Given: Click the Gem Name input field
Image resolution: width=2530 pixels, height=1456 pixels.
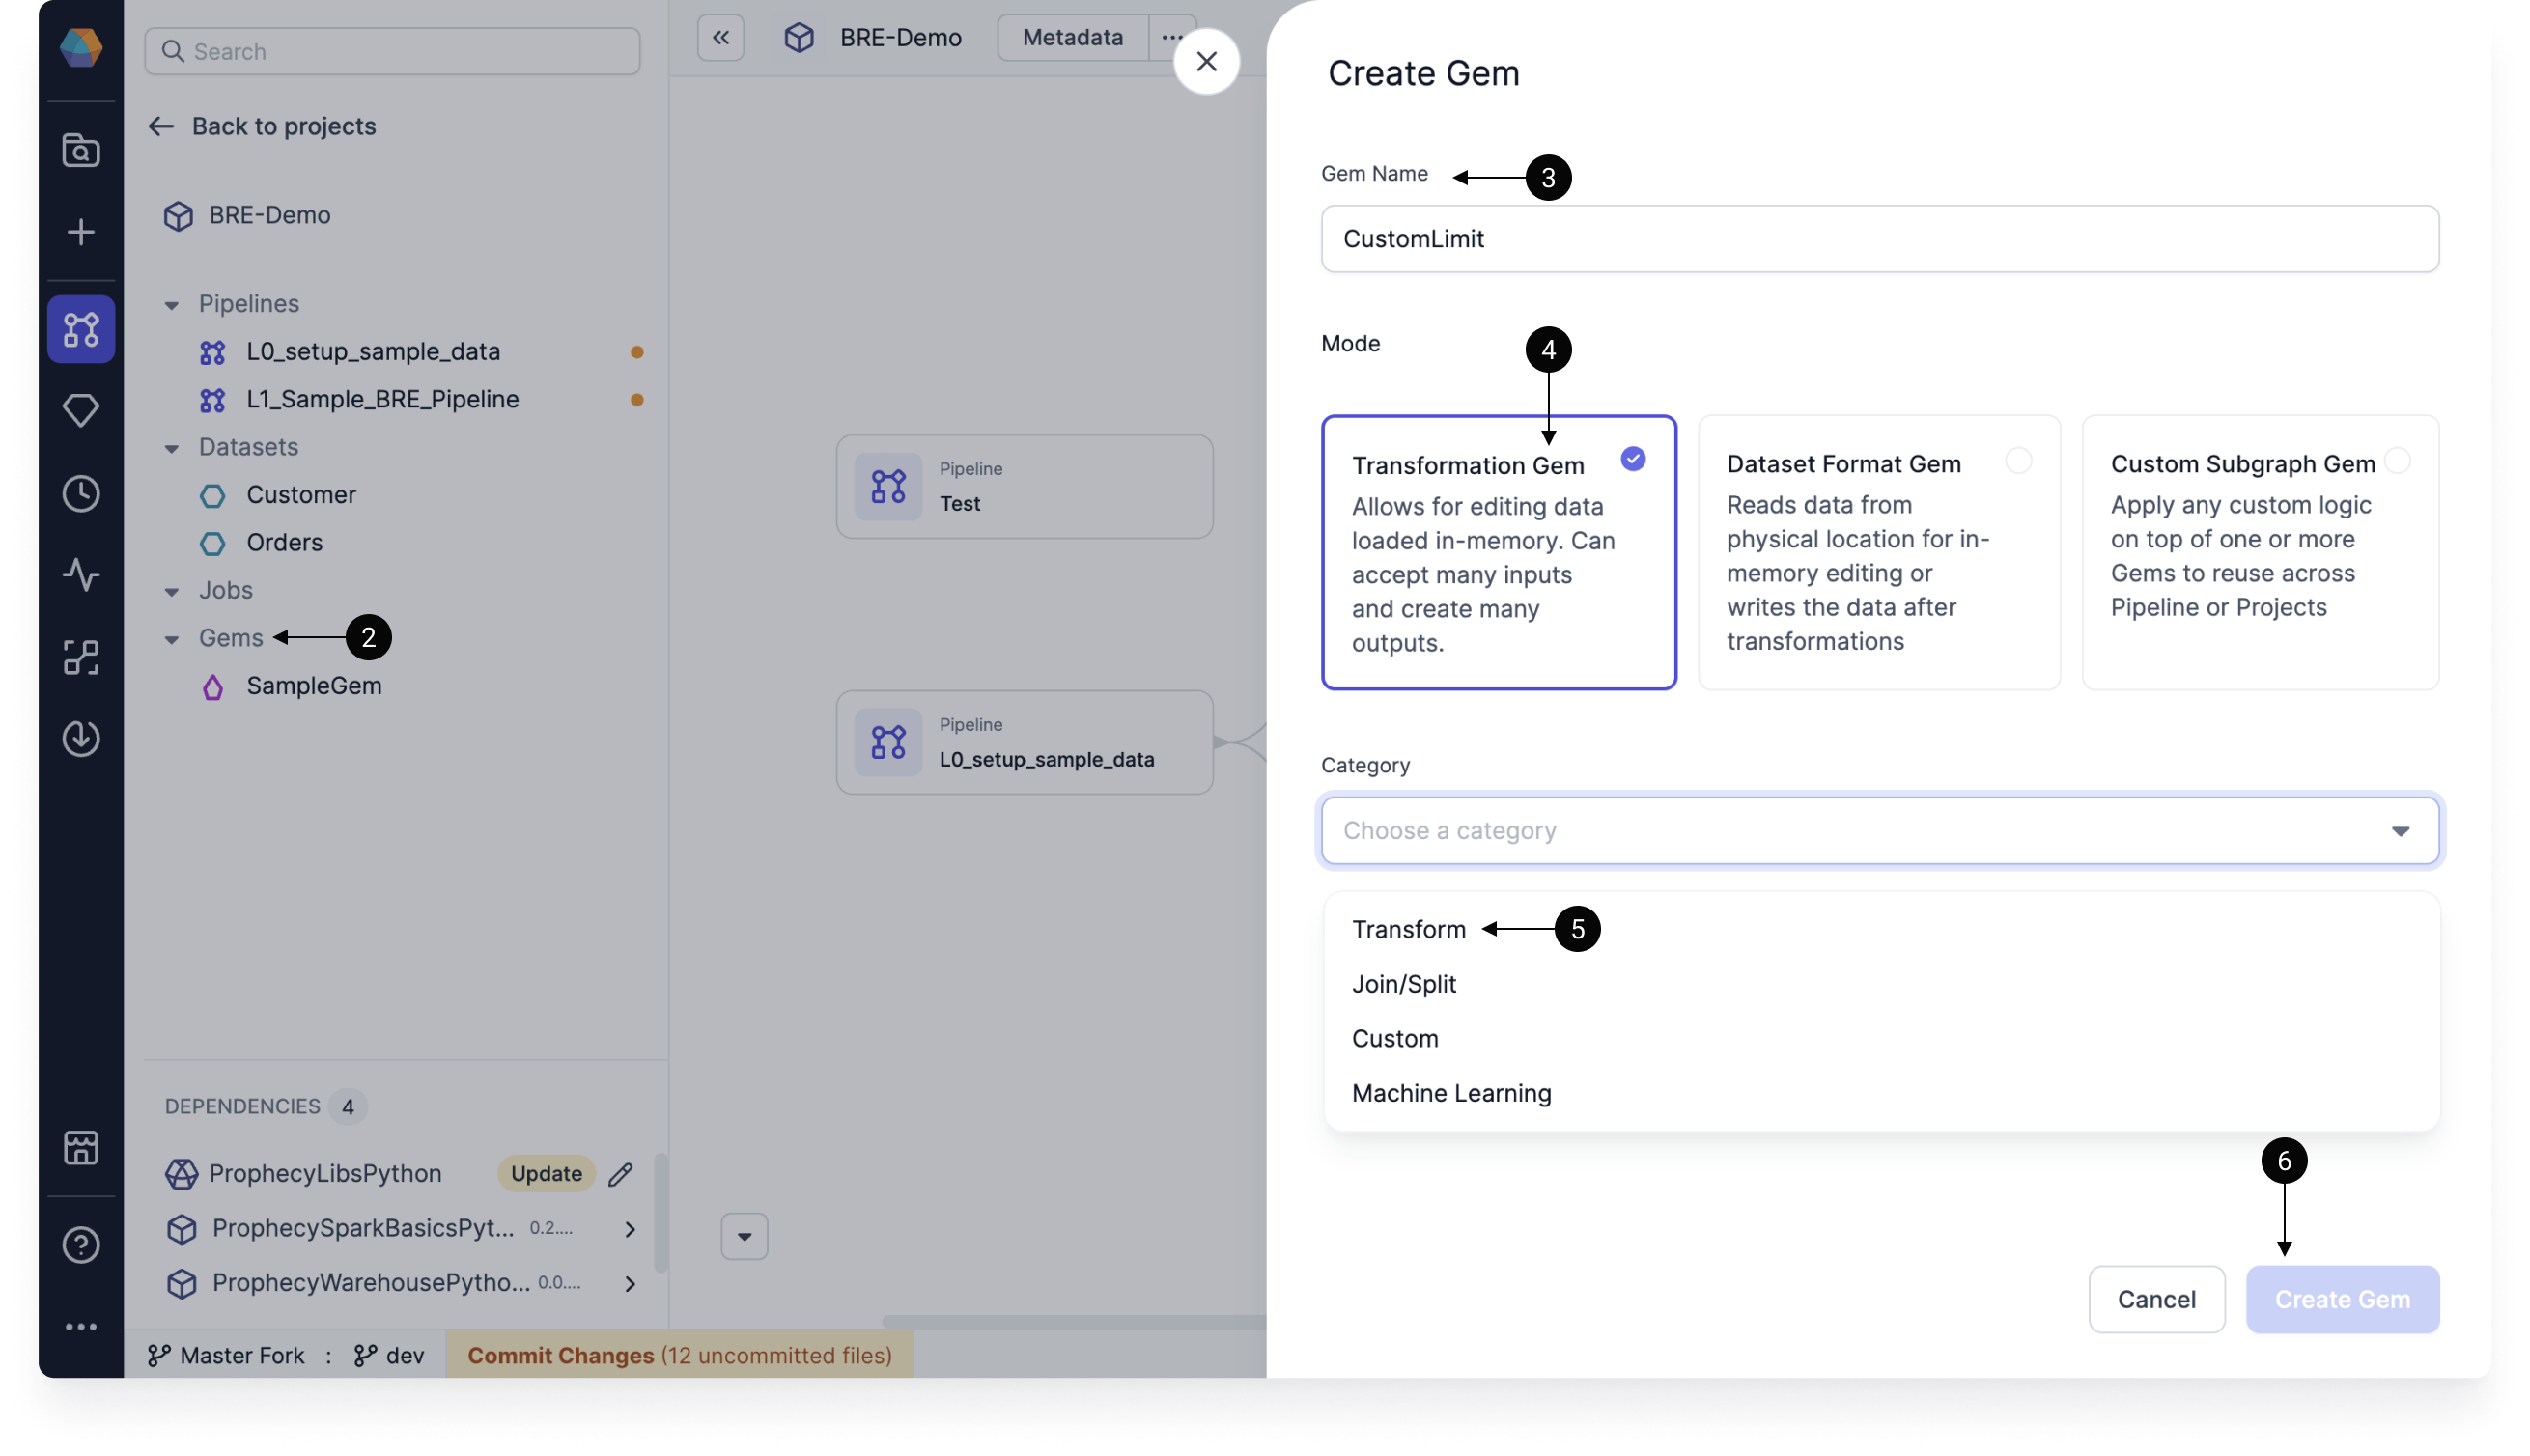Looking at the screenshot, I should tap(1880, 238).
